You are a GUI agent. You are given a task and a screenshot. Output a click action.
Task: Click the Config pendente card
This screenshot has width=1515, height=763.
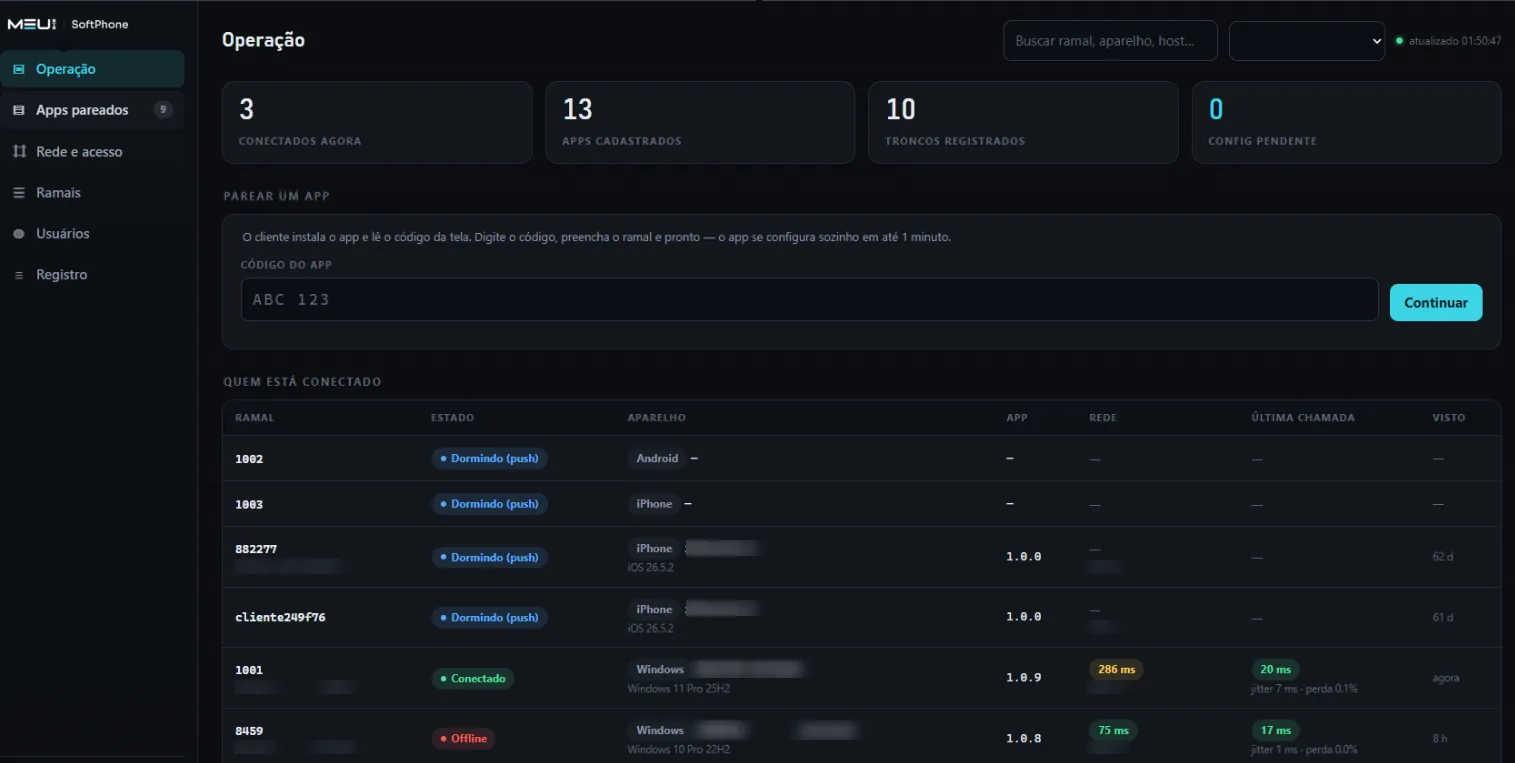click(1346, 122)
